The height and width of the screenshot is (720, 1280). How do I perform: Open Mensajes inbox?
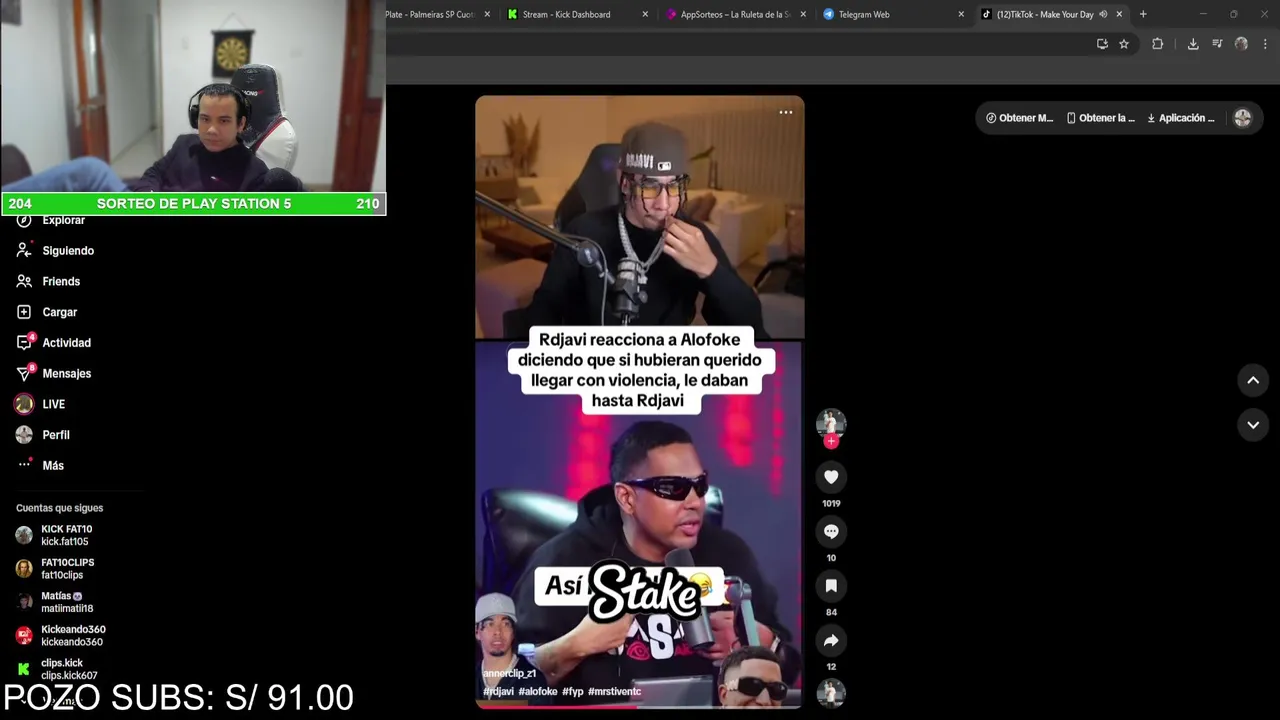coord(66,374)
